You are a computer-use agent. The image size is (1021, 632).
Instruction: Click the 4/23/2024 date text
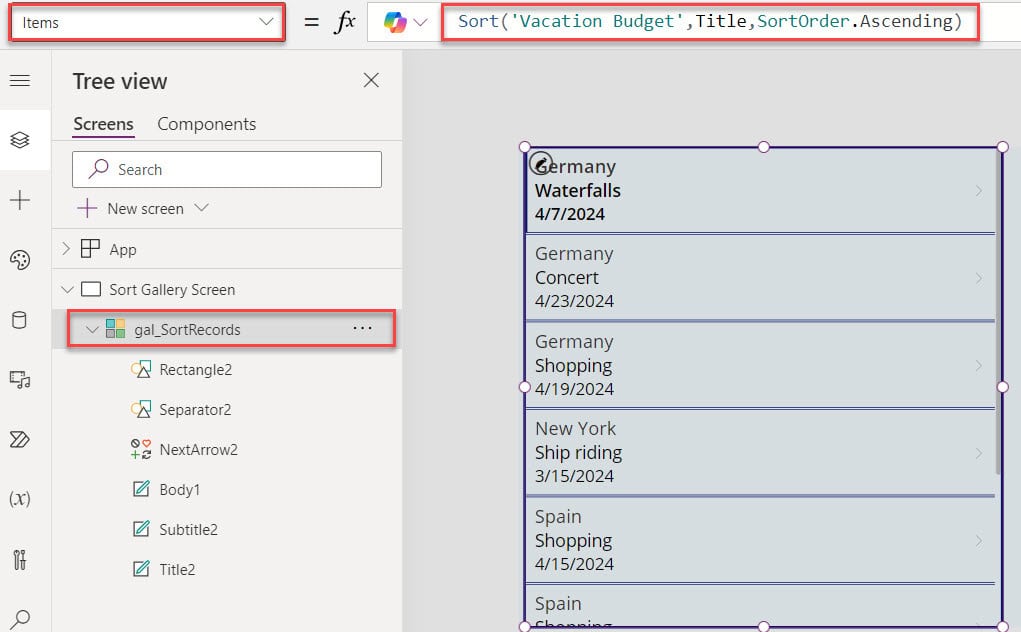[x=574, y=301]
